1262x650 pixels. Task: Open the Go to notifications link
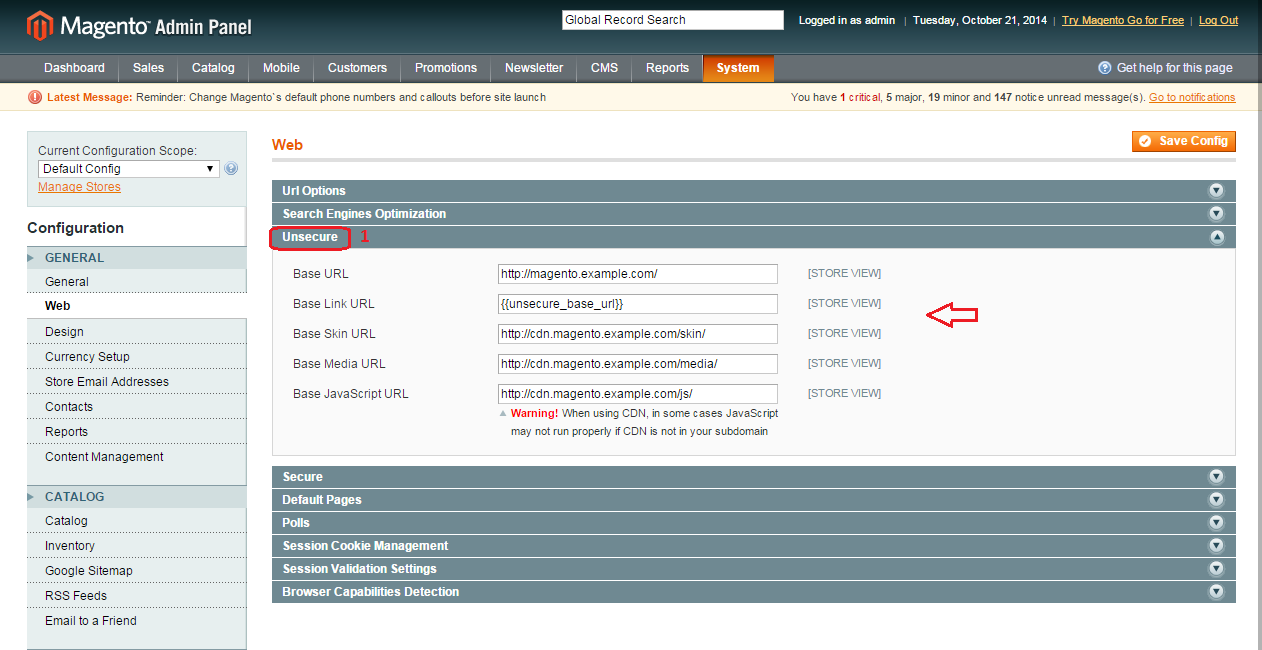coord(1192,97)
